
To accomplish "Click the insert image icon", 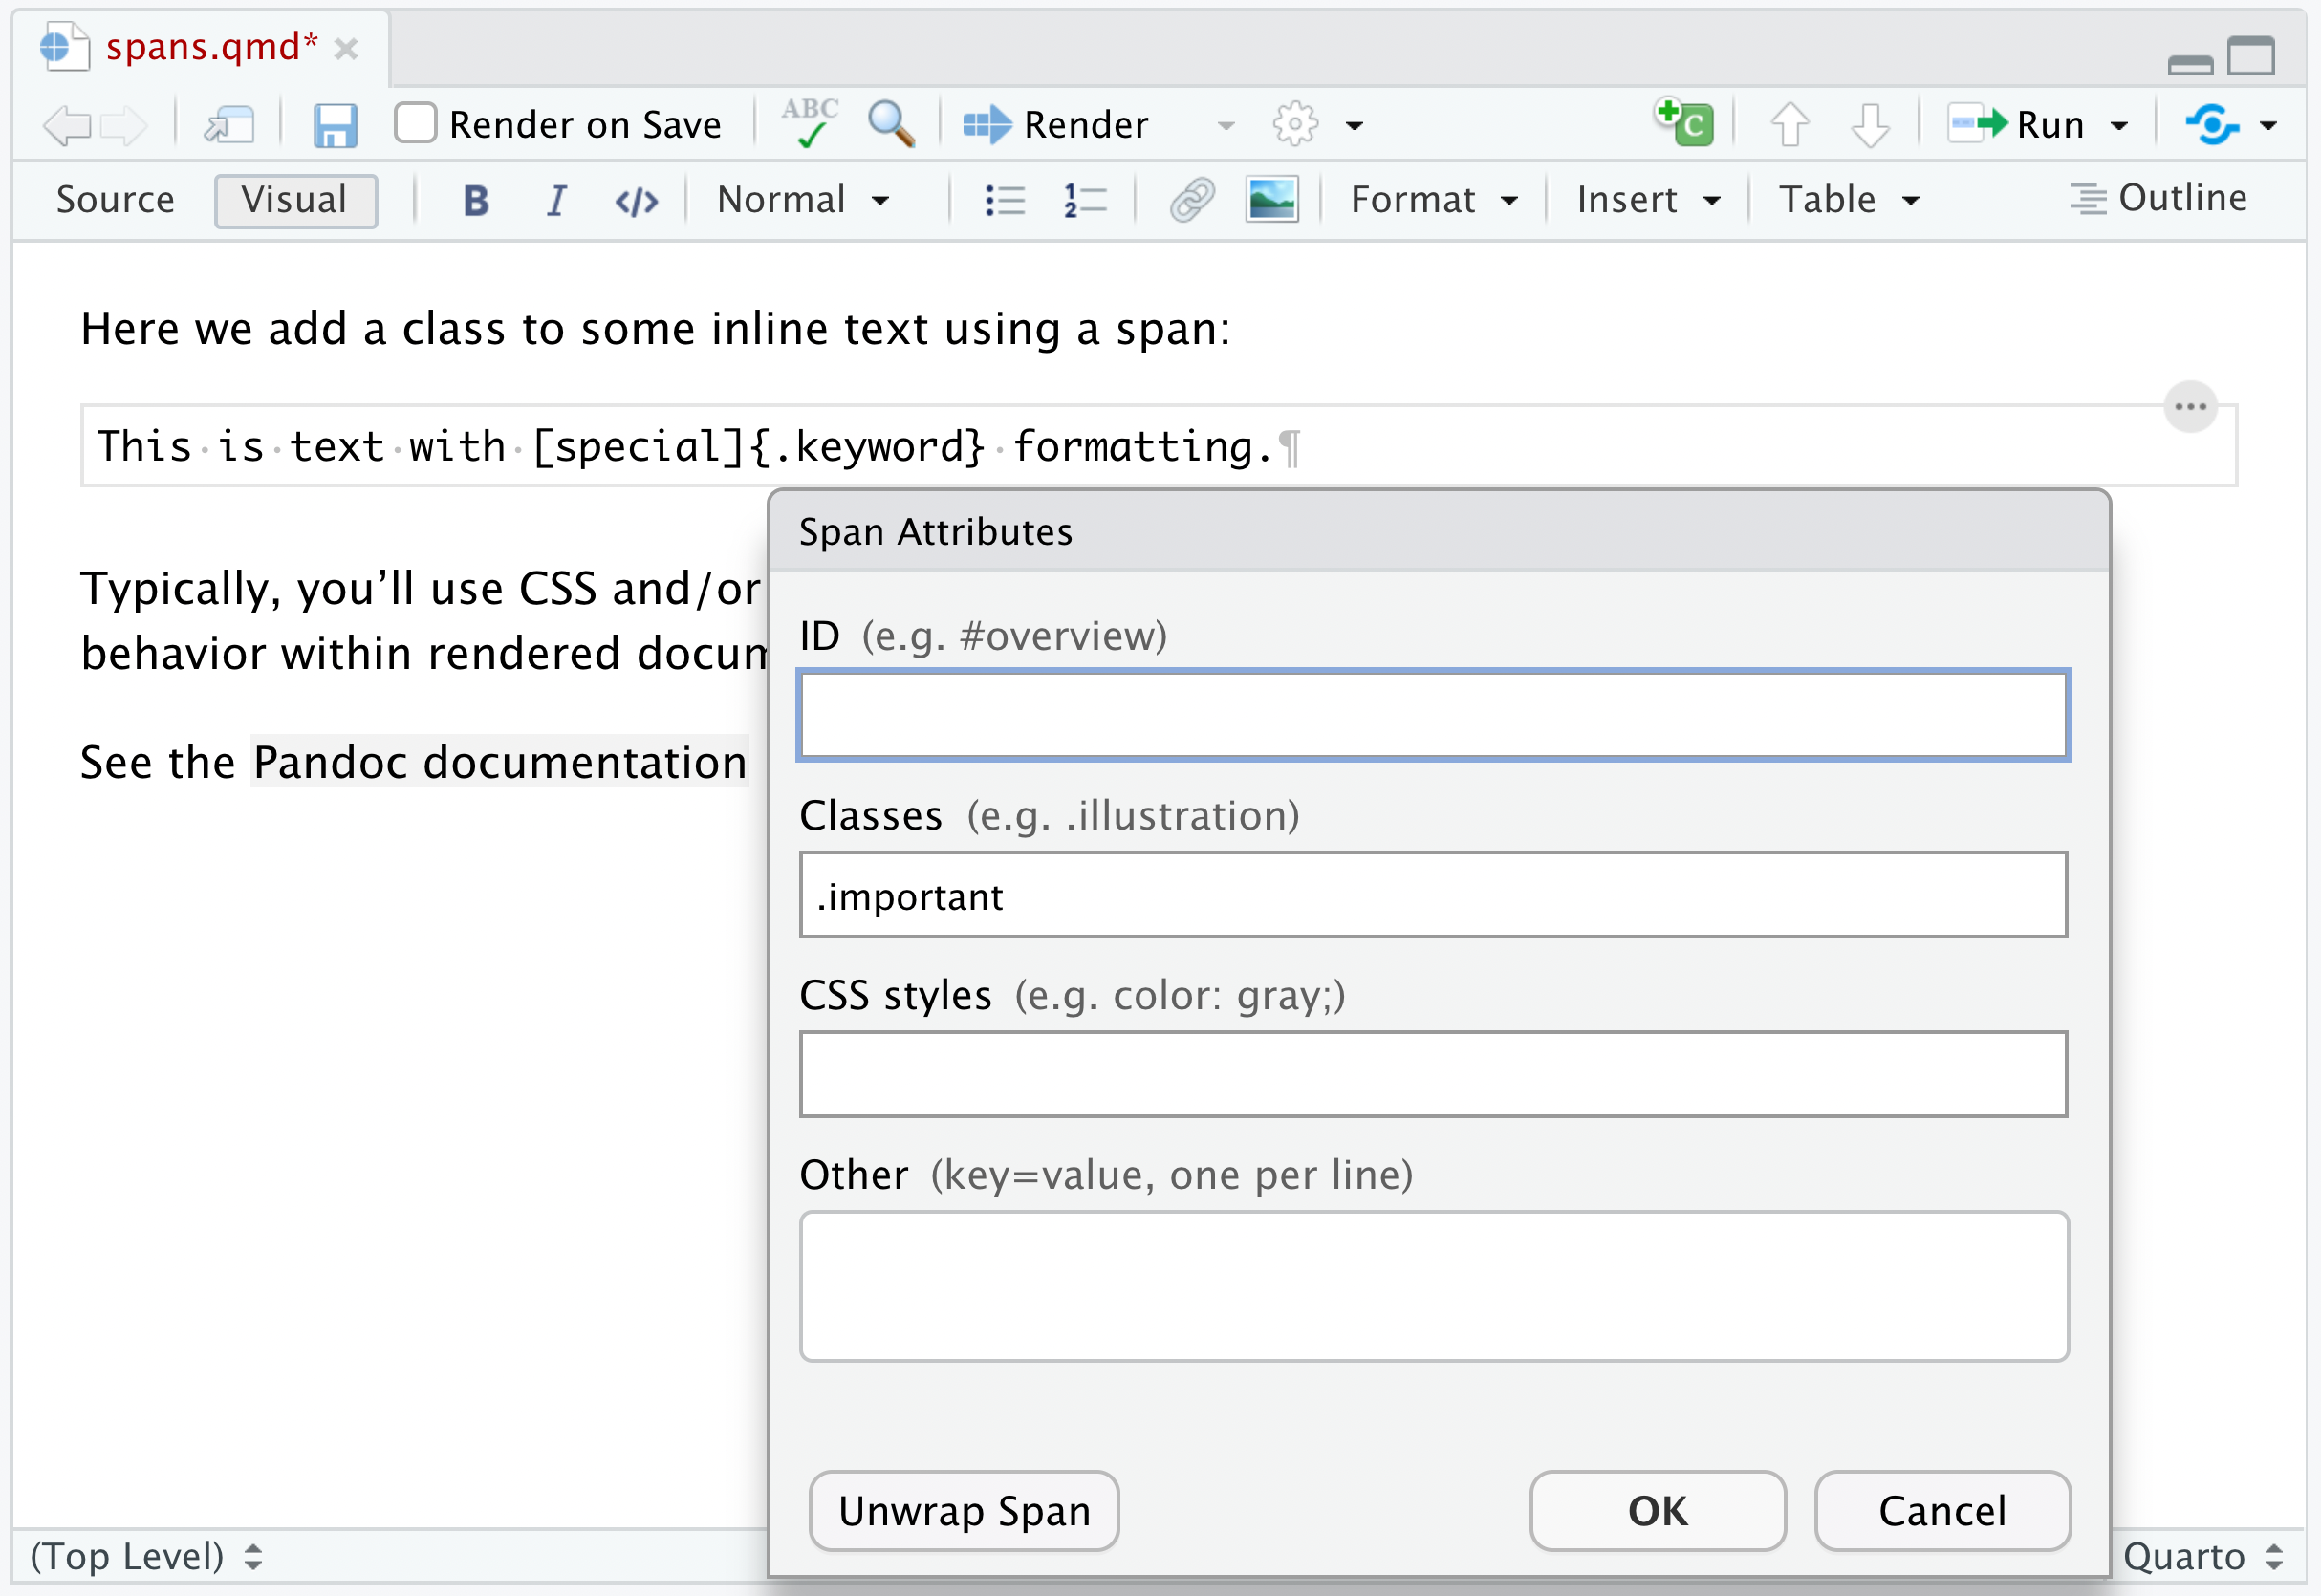I will (1271, 199).
